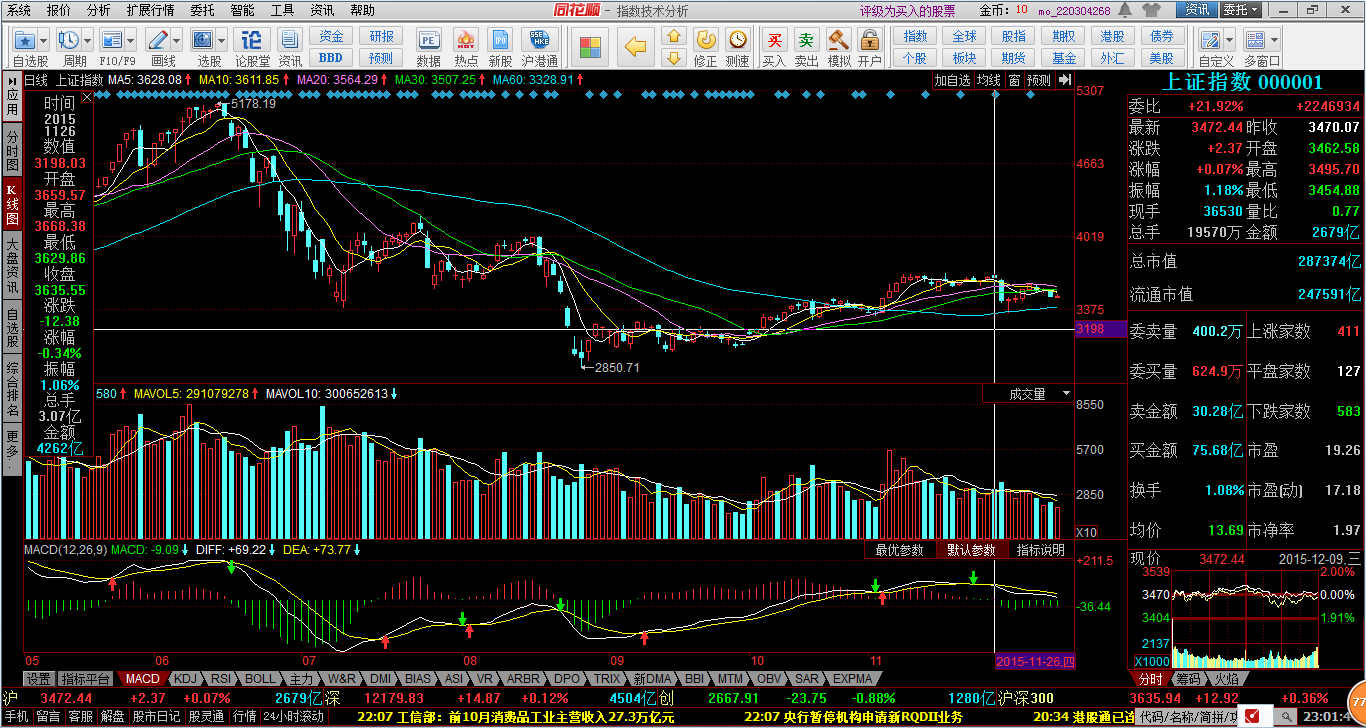Viewport: 1366px width, 728px height.
Task: Open the 论股堂 forum icon
Action: coord(251,40)
